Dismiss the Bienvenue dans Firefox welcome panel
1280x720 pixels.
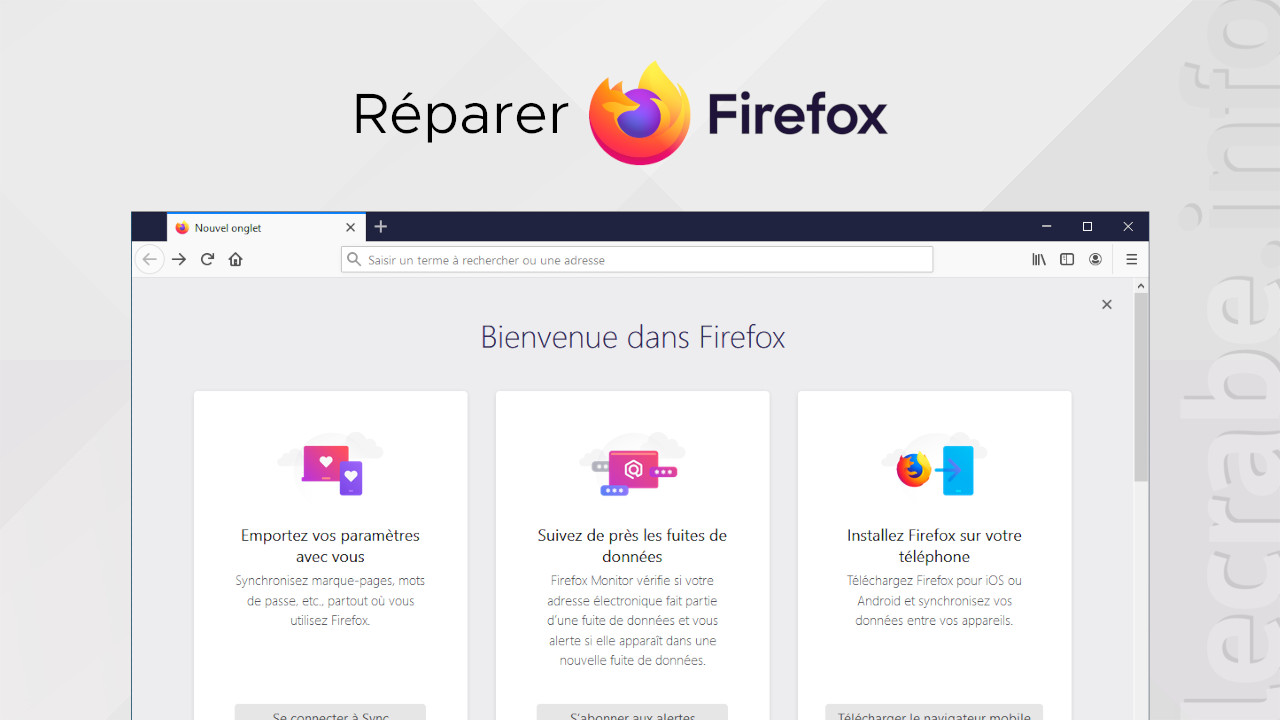1106,304
